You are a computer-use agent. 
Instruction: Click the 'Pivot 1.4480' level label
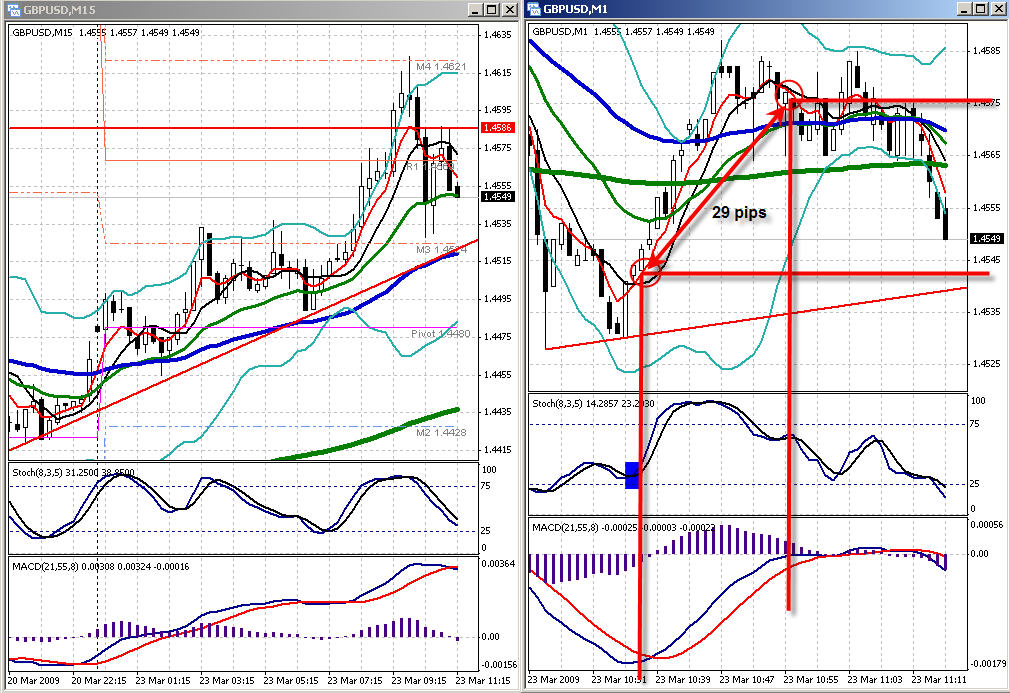[441, 334]
